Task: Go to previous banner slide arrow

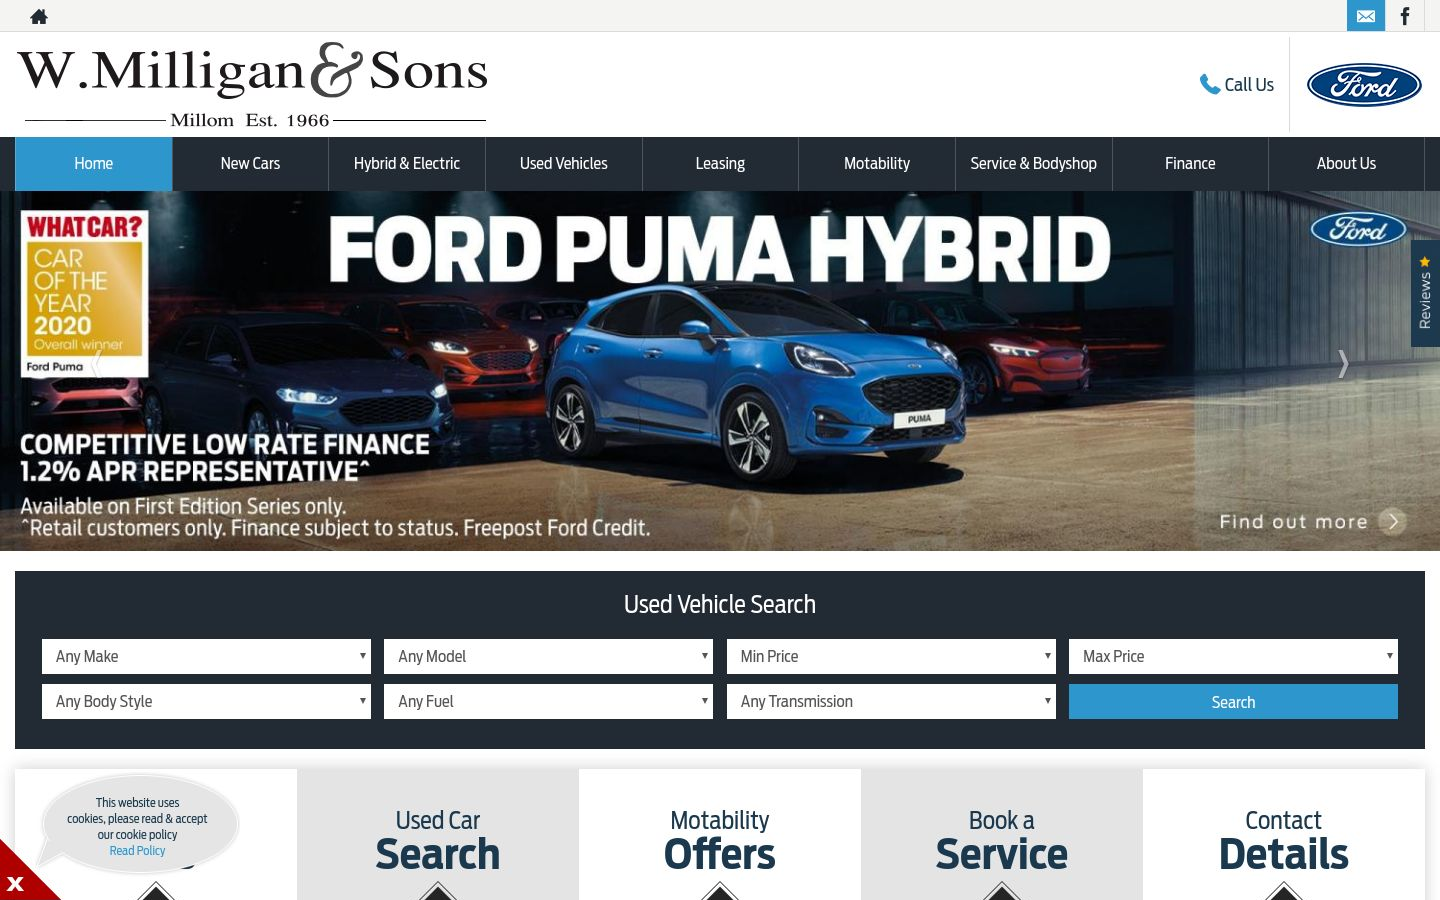Action: 97,364
